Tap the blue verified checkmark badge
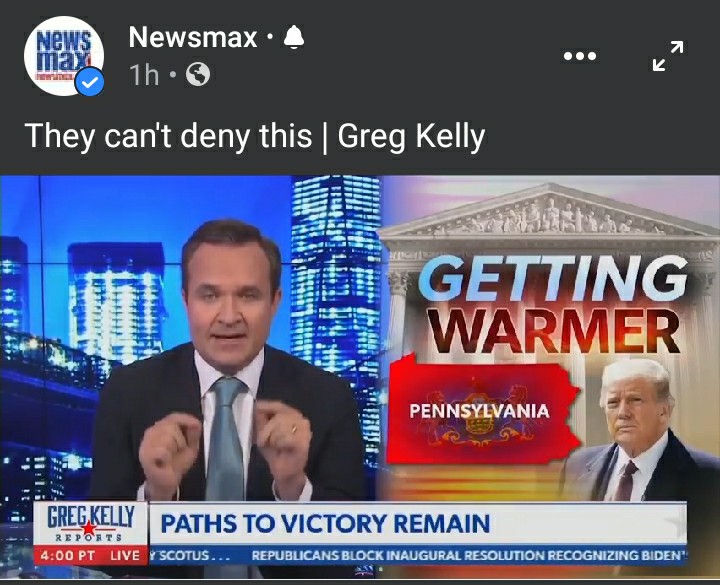 click(x=90, y=82)
